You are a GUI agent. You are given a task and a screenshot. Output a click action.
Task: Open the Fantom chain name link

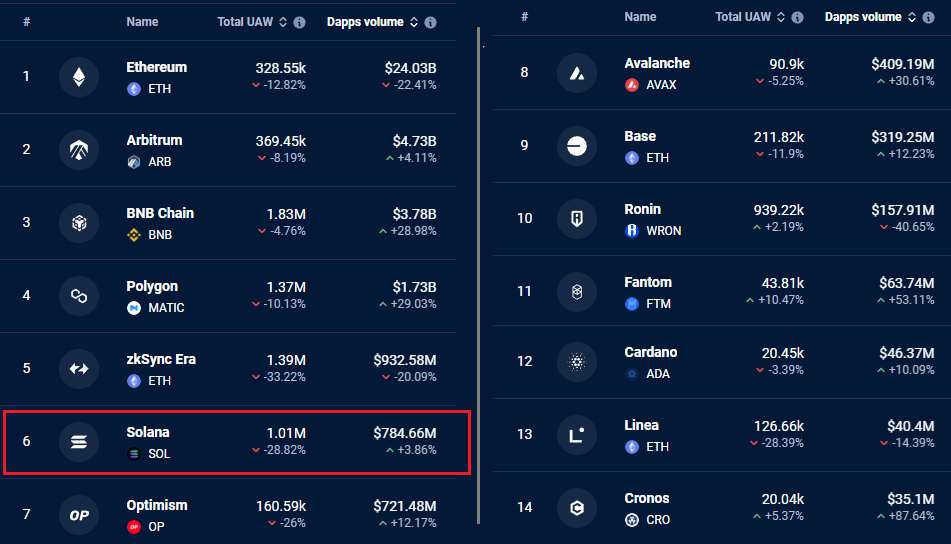coord(648,282)
